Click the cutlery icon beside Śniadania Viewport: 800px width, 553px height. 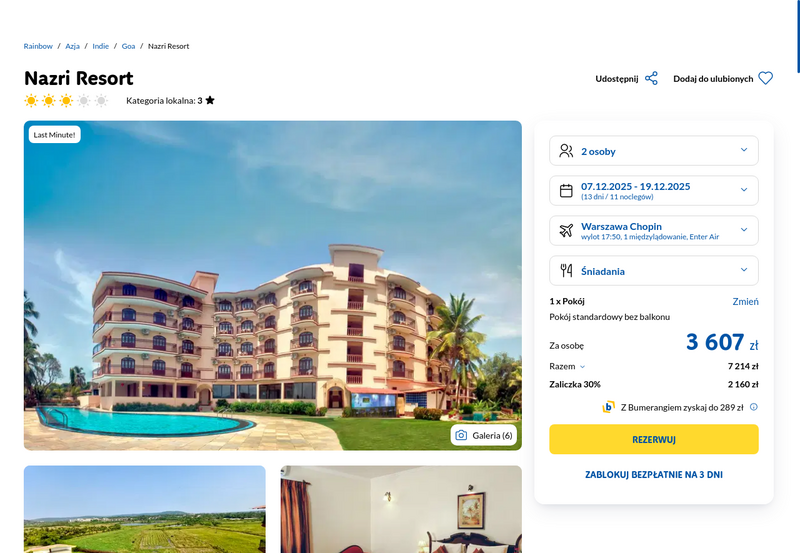566,270
